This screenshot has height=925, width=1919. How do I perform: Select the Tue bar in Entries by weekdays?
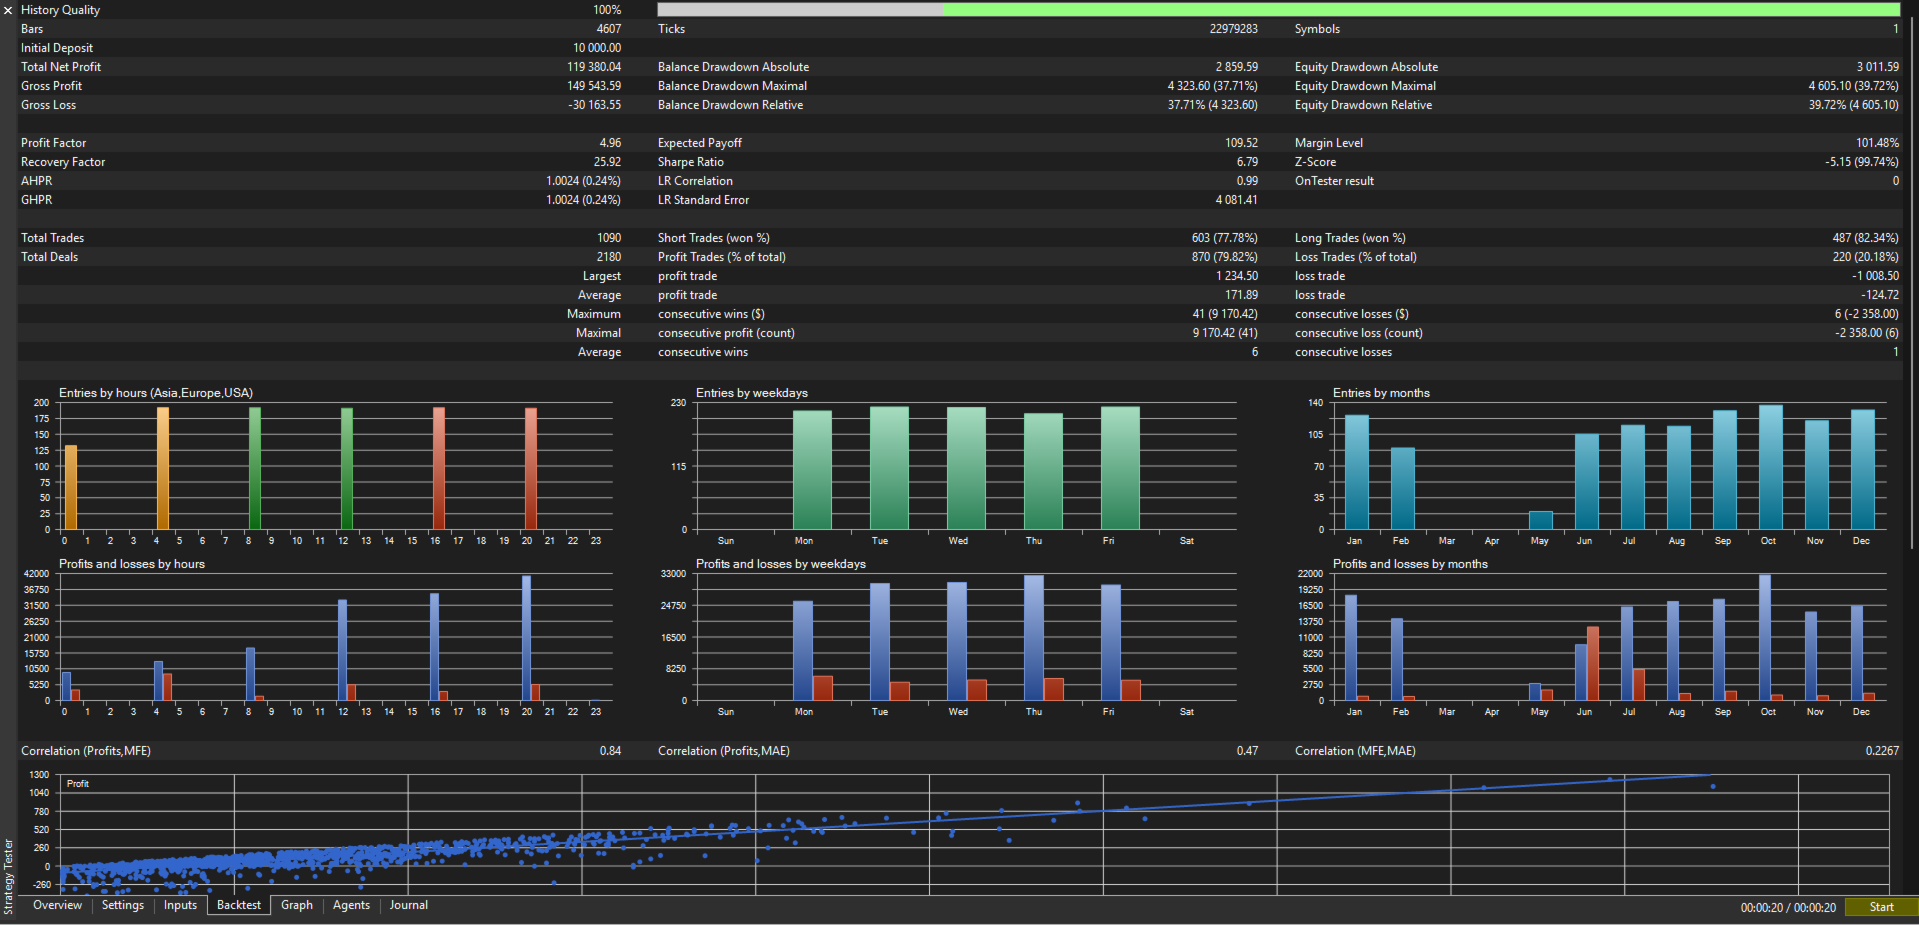tap(889, 468)
